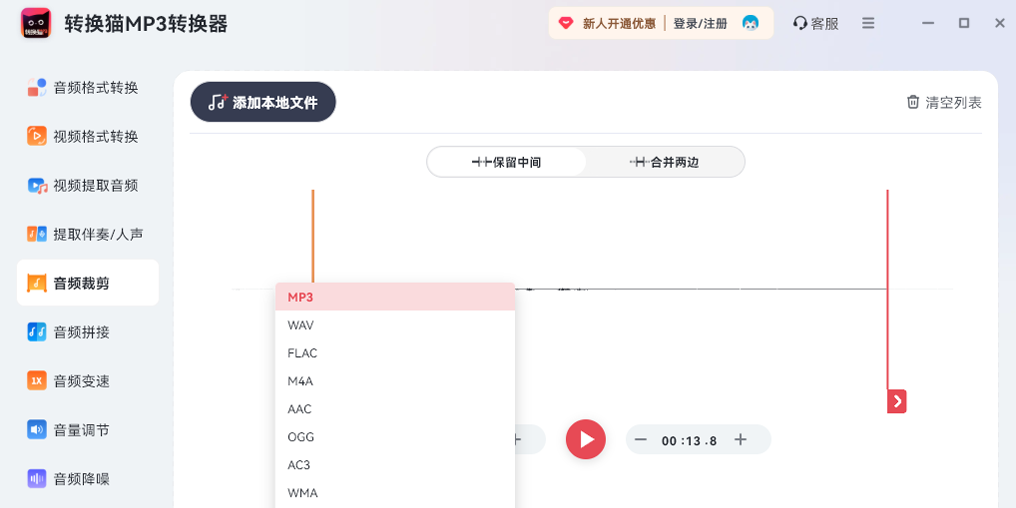Choose M4A from the format list
This screenshot has width=1016, height=508.
tap(395, 381)
